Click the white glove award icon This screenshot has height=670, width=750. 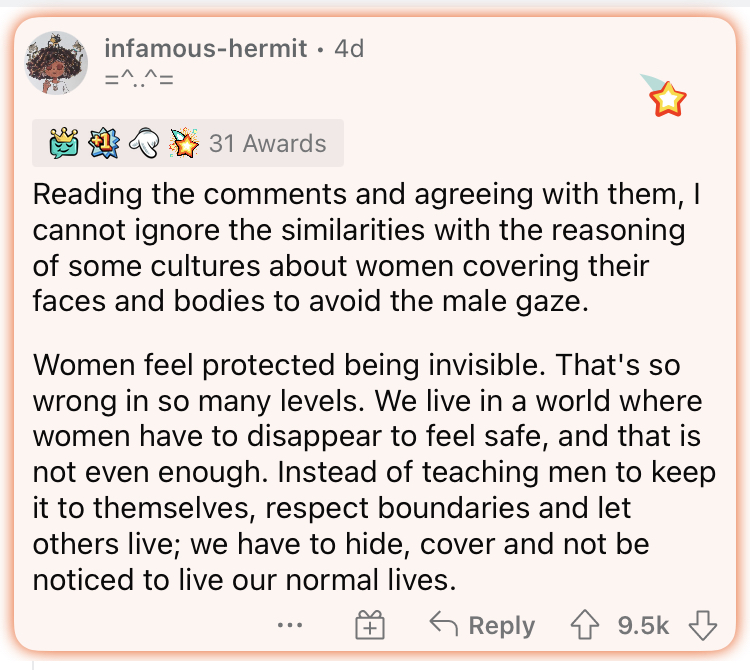(x=144, y=143)
